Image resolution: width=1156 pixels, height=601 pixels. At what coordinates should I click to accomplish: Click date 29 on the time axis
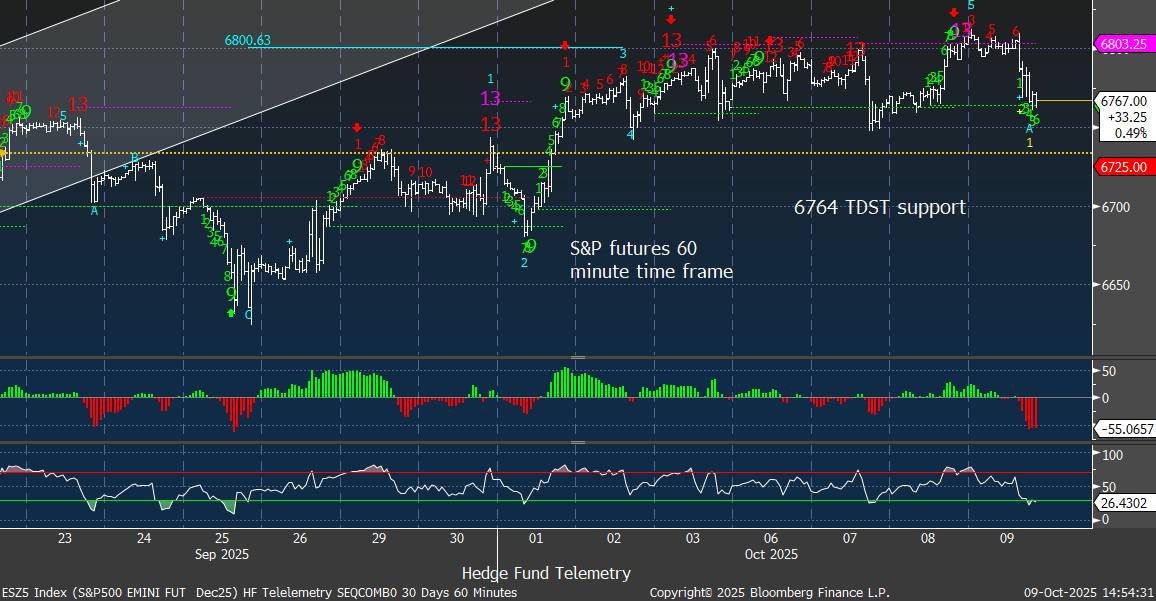pos(379,539)
